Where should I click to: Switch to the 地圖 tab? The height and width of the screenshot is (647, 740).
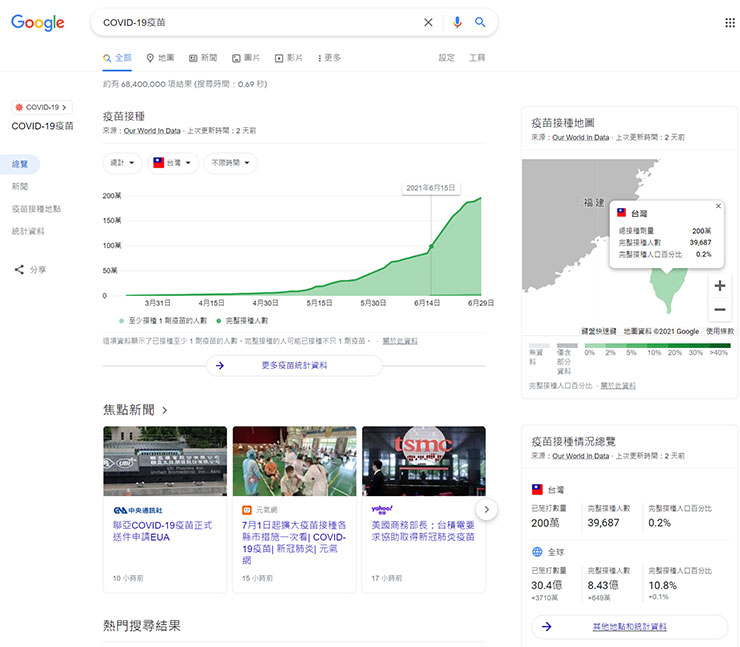point(160,58)
